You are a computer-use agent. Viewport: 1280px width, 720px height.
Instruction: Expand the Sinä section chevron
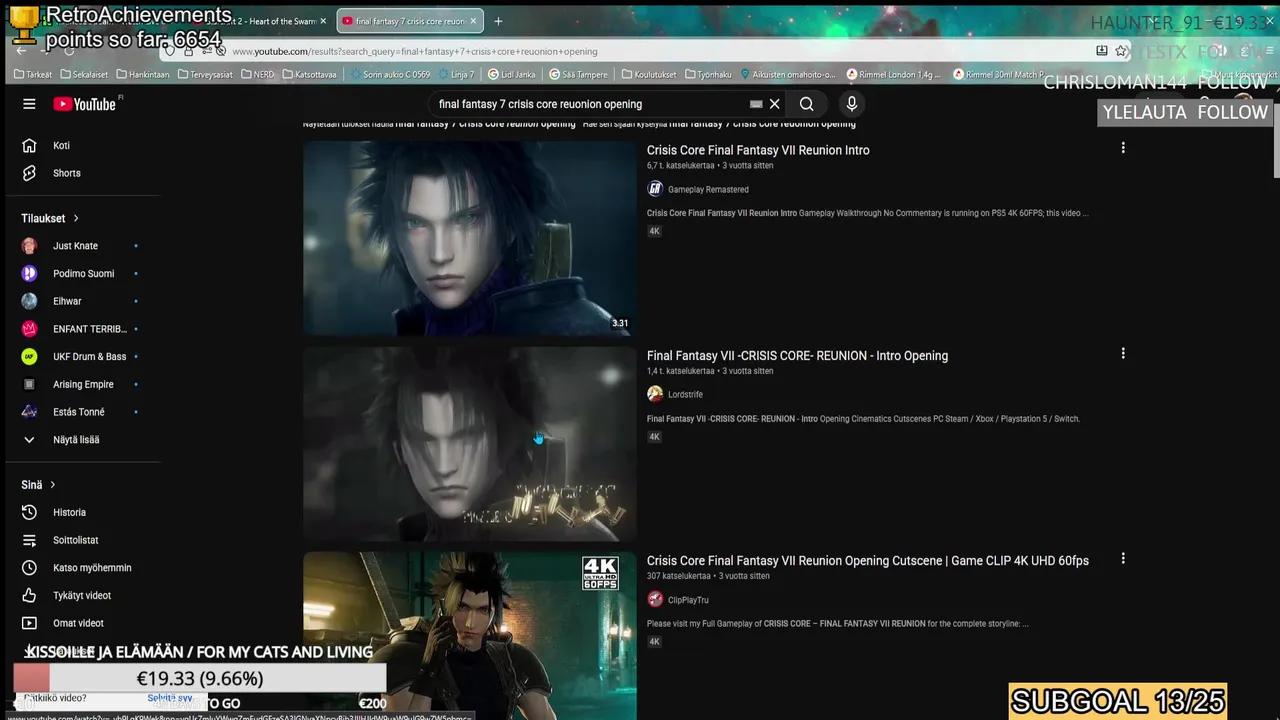39,485
